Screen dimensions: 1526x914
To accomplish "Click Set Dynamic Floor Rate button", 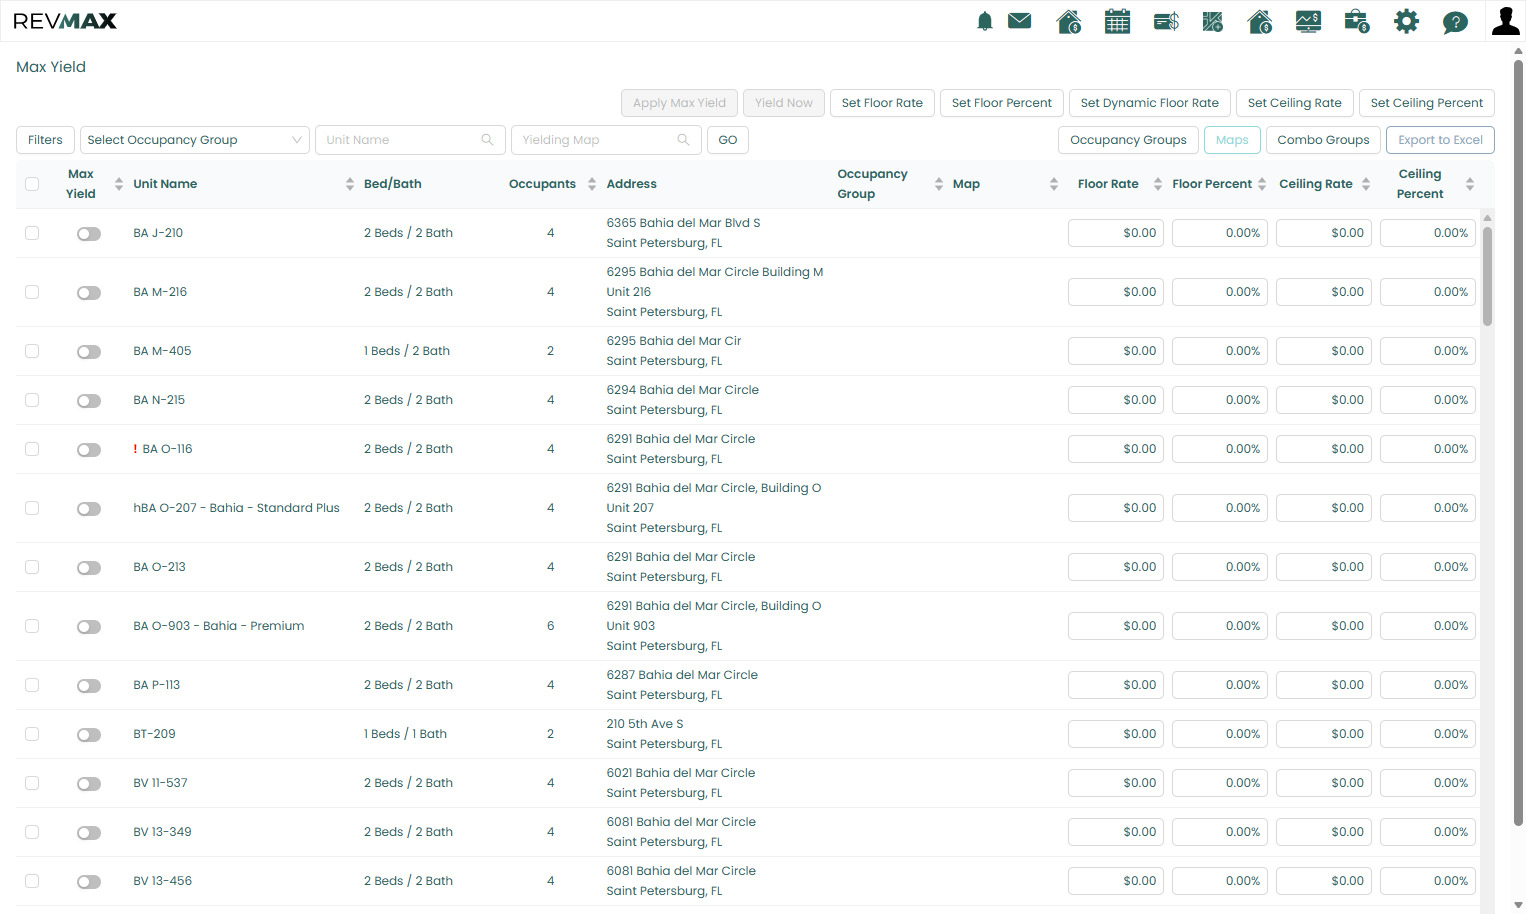I will [x=1150, y=103].
